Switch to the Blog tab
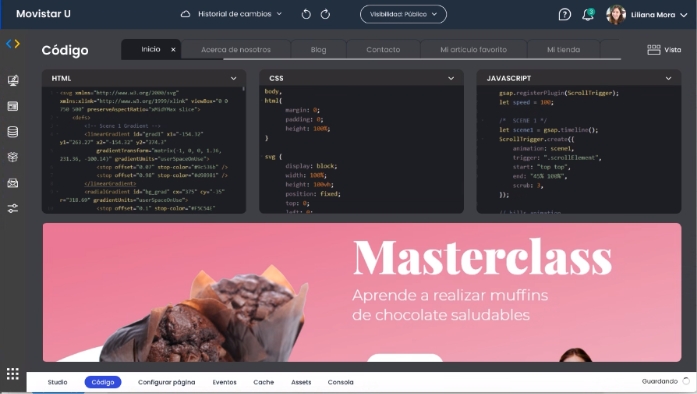 coord(318,49)
